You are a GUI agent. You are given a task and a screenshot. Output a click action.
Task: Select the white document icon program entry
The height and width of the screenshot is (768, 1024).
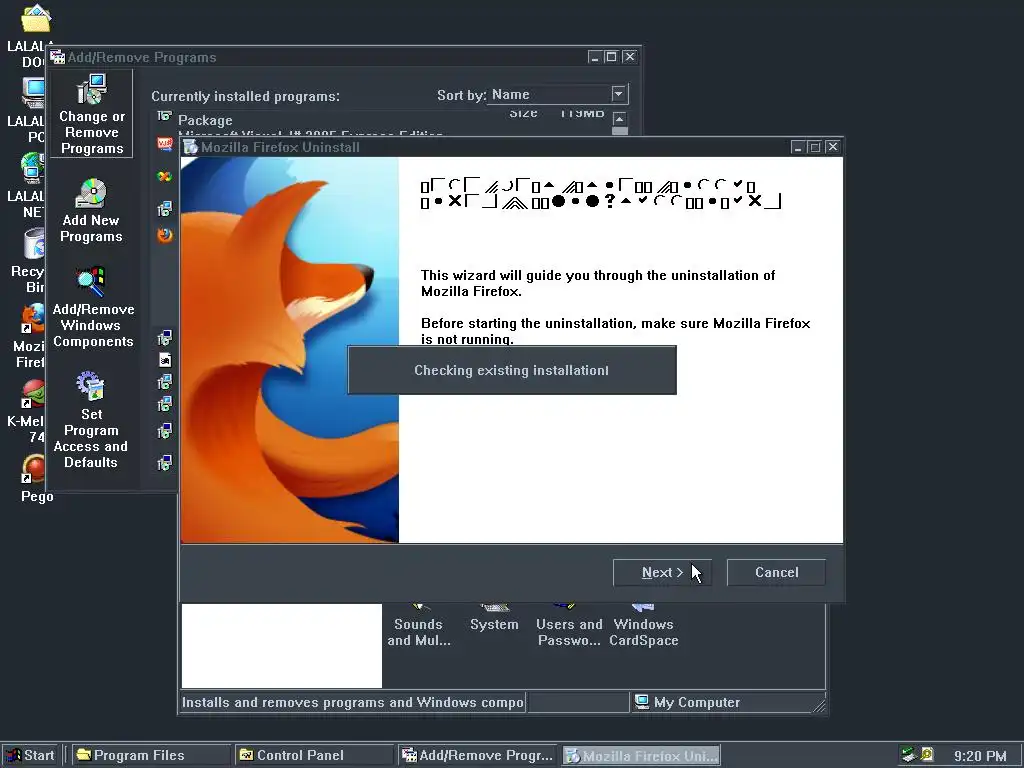[165, 360]
